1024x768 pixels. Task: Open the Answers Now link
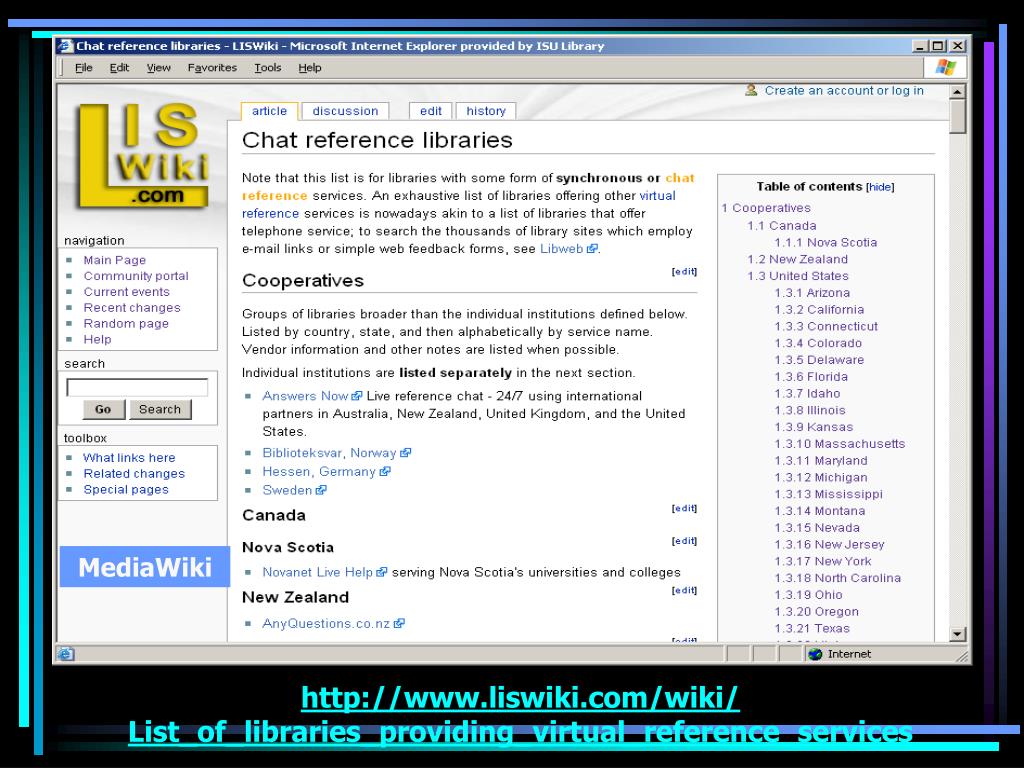pos(305,396)
